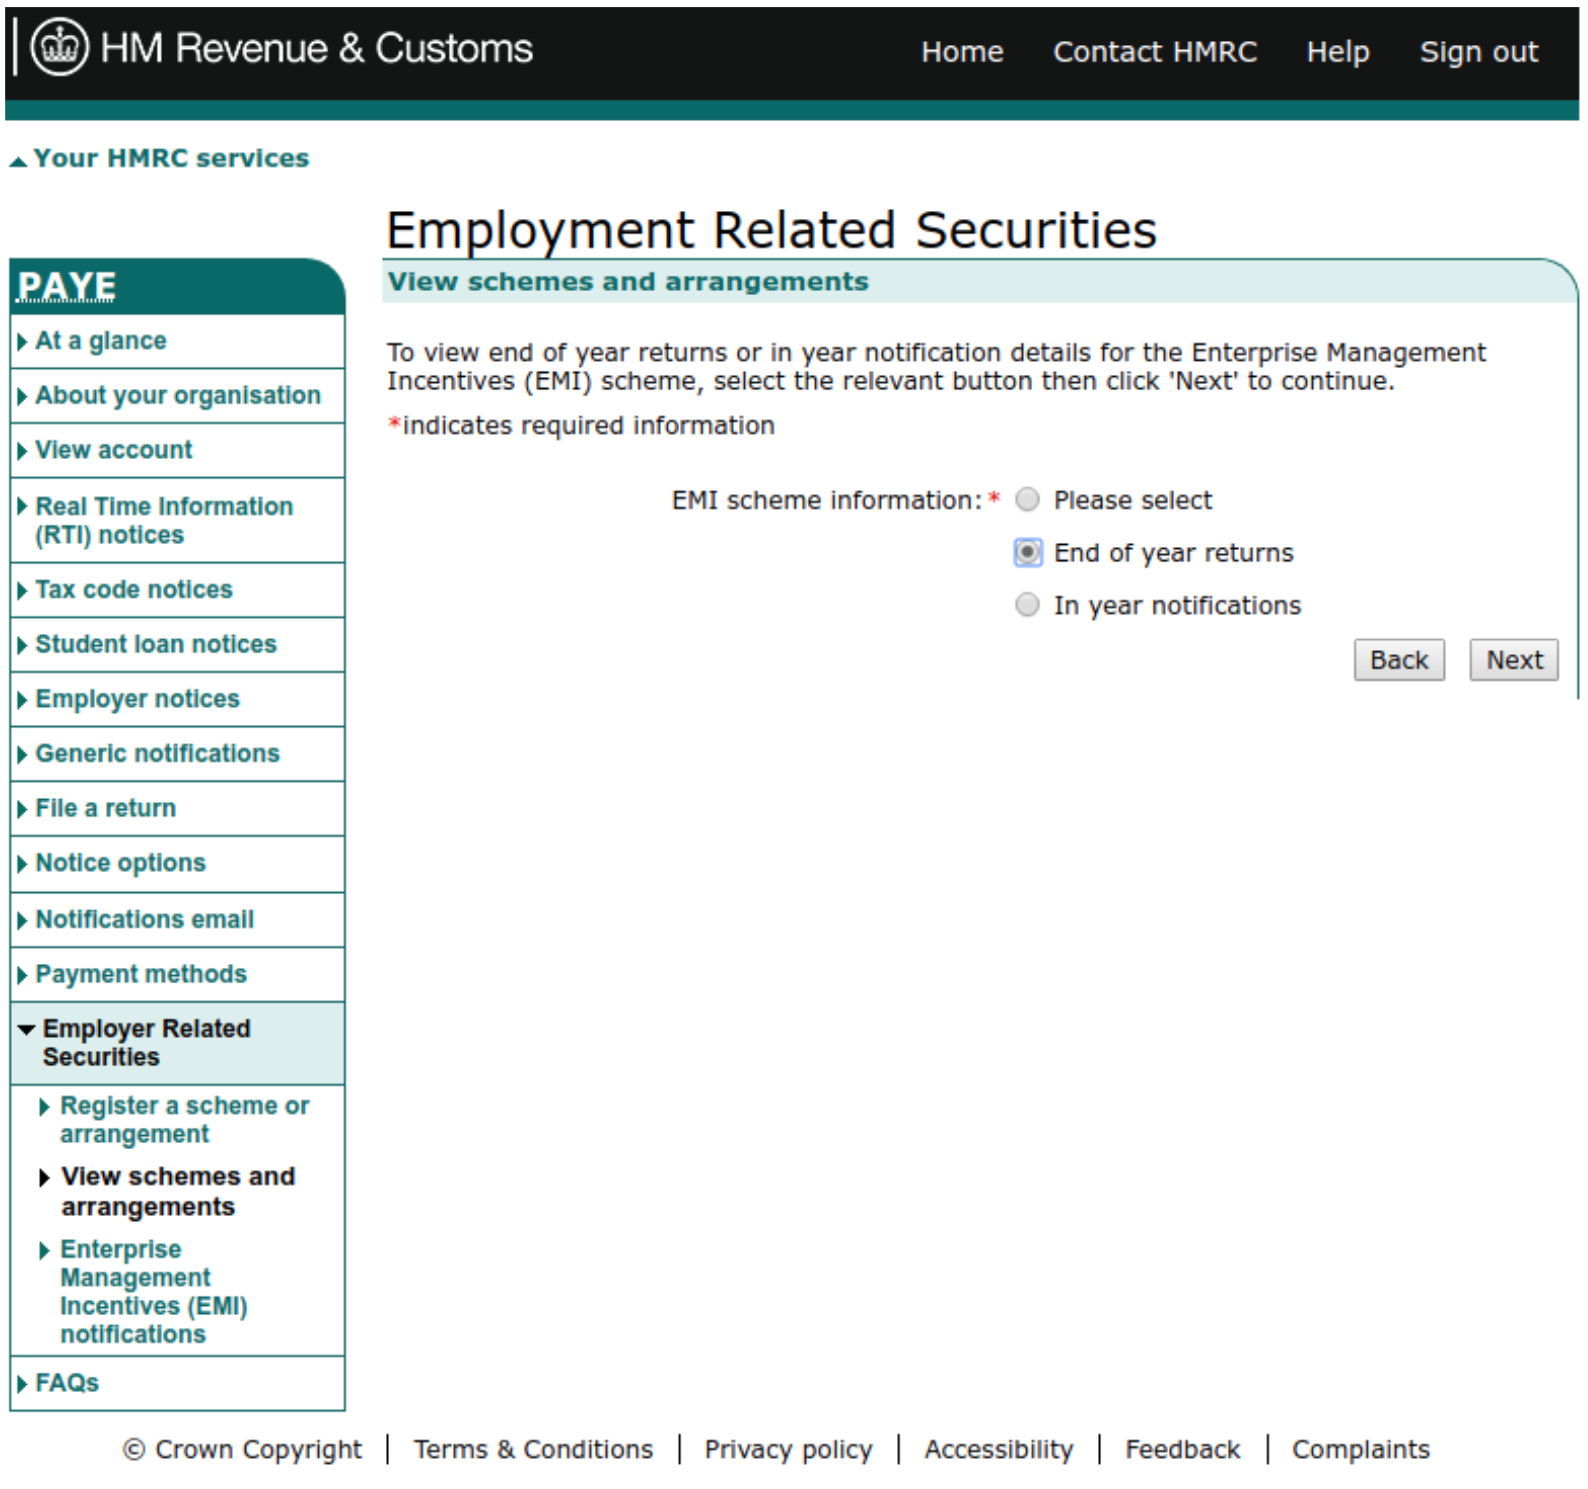
Task: Open the Terms & Conditions footer link
Action: [x=533, y=1450]
